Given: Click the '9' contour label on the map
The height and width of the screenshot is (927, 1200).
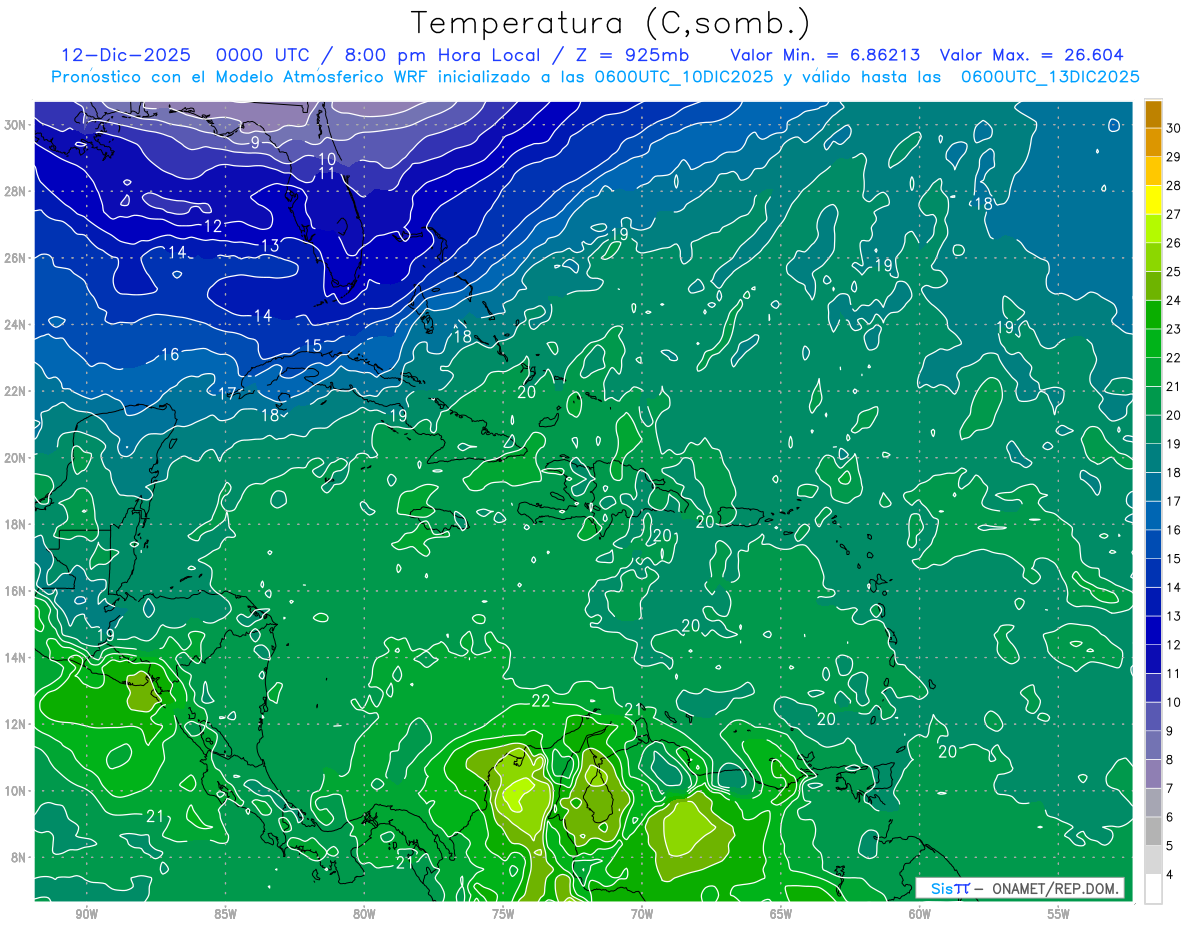Looking at the screenshot, I should [x=255, y=143].
